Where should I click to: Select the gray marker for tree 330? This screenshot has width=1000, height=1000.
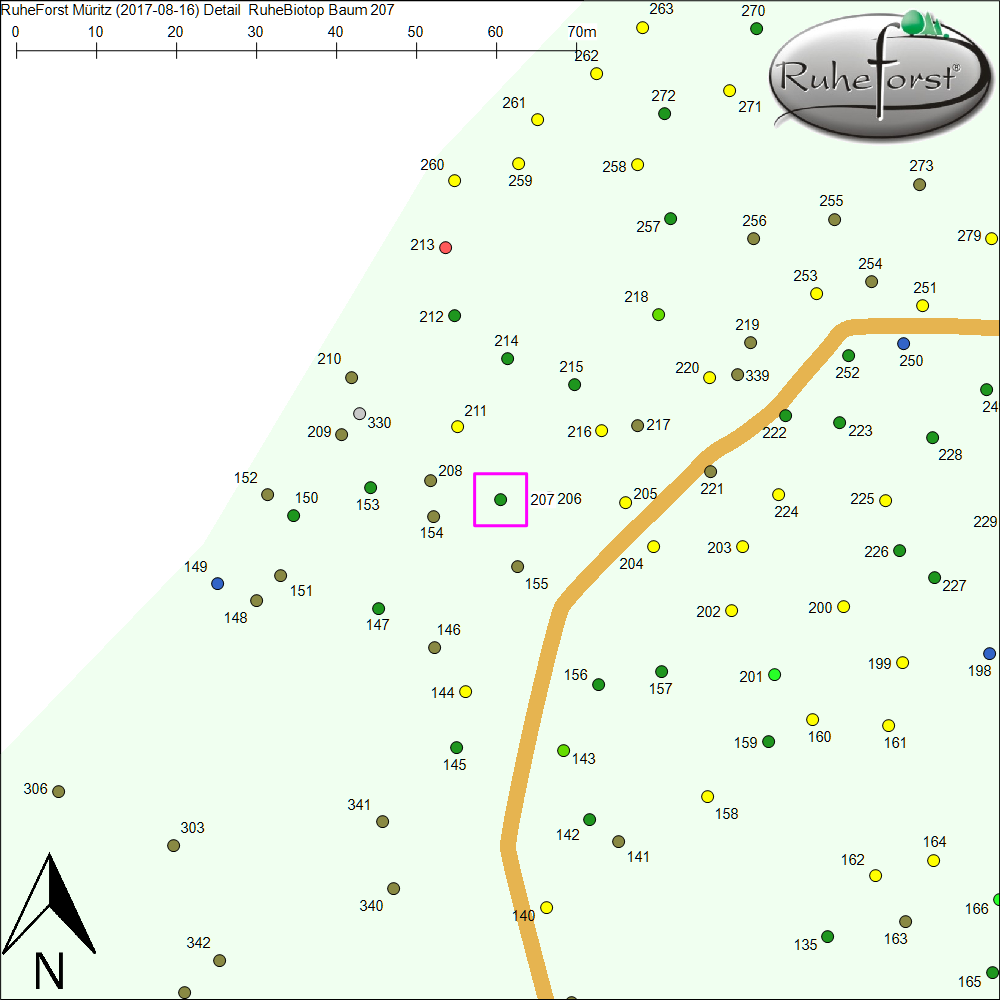(360, 413)
